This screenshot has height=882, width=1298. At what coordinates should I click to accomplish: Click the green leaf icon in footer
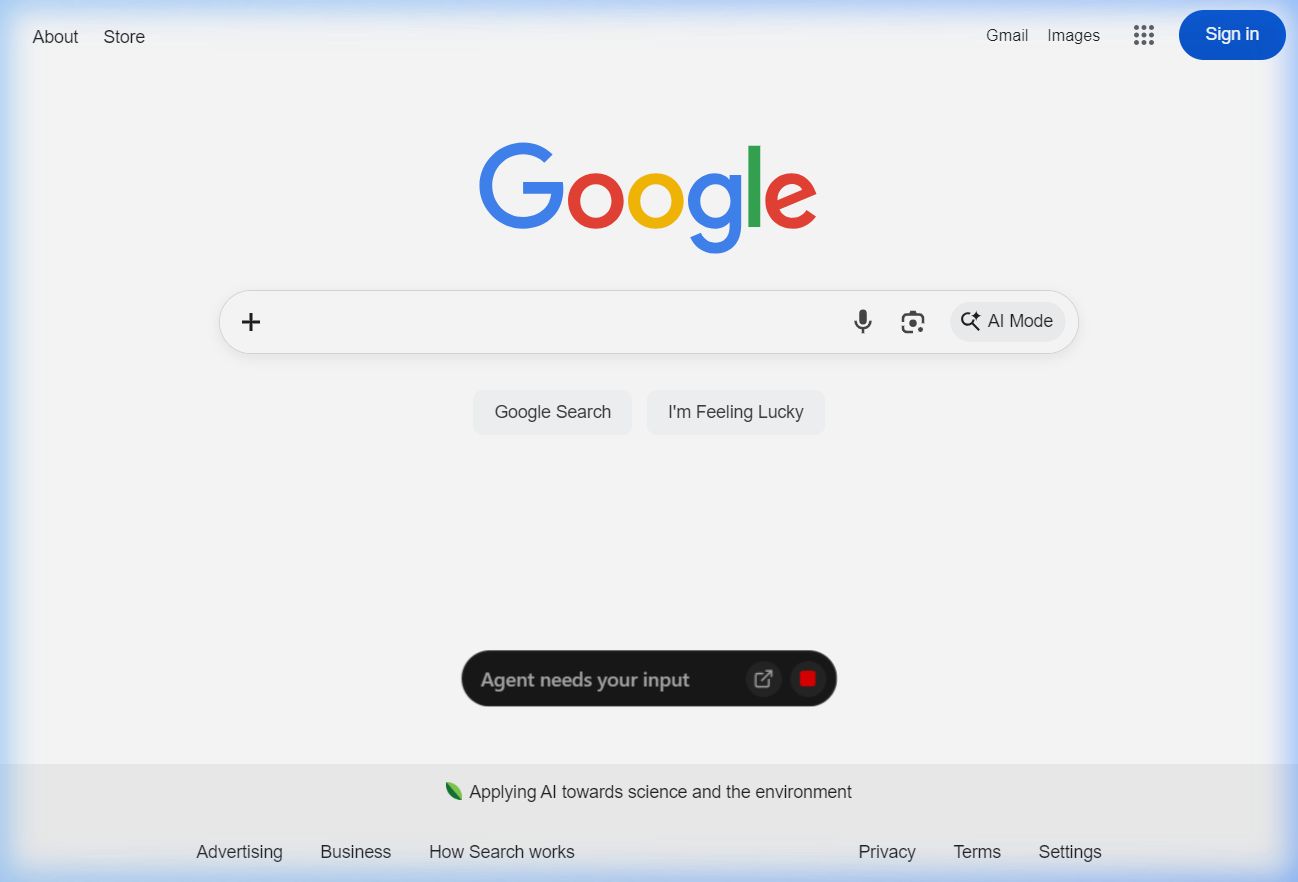[454, 791]
